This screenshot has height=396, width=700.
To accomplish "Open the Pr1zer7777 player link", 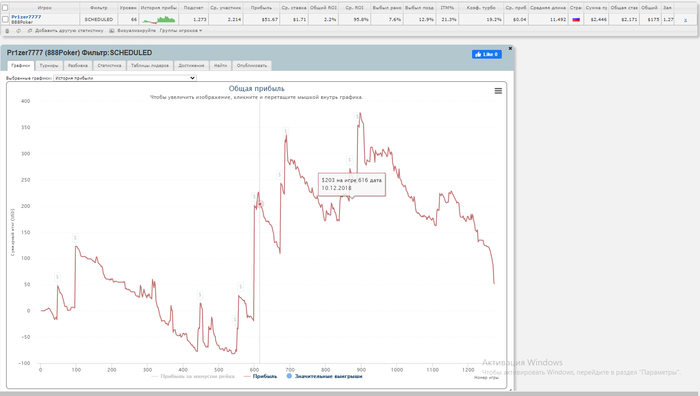I will tap(26, 17).
